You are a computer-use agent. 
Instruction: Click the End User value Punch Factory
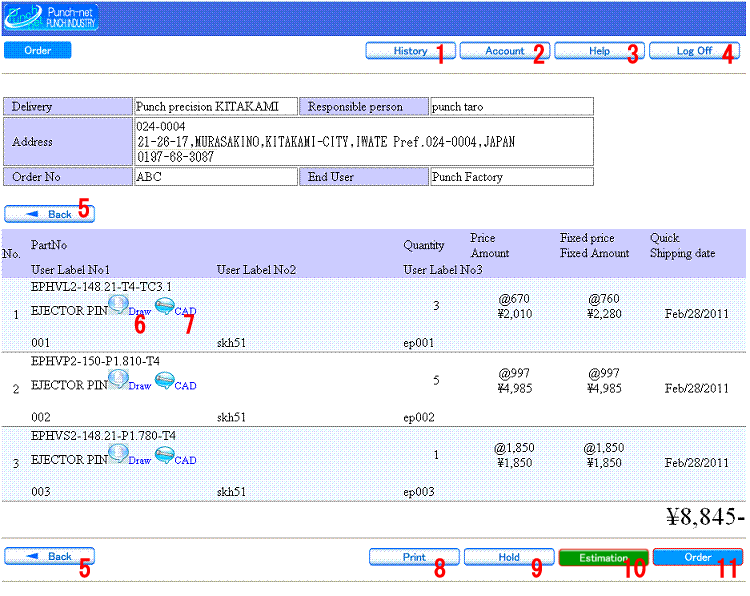click(467, 177)
